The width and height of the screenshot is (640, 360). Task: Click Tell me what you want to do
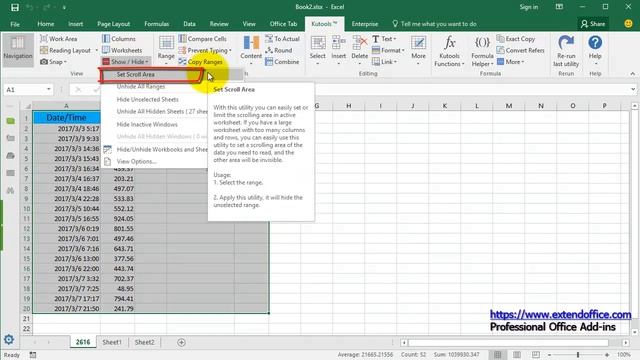434,24
